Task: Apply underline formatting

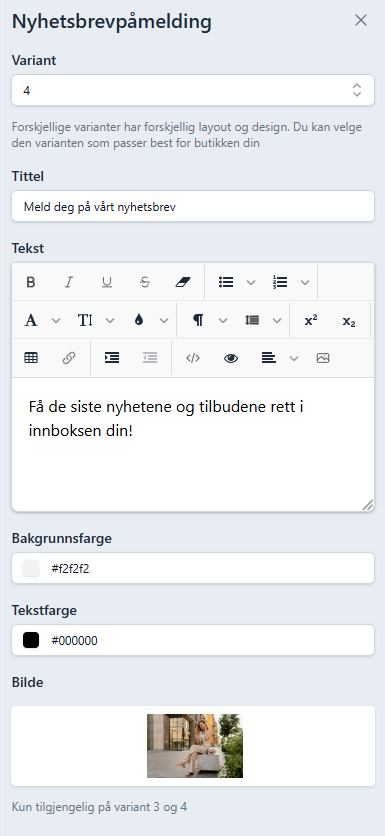Action: [107, 282]
